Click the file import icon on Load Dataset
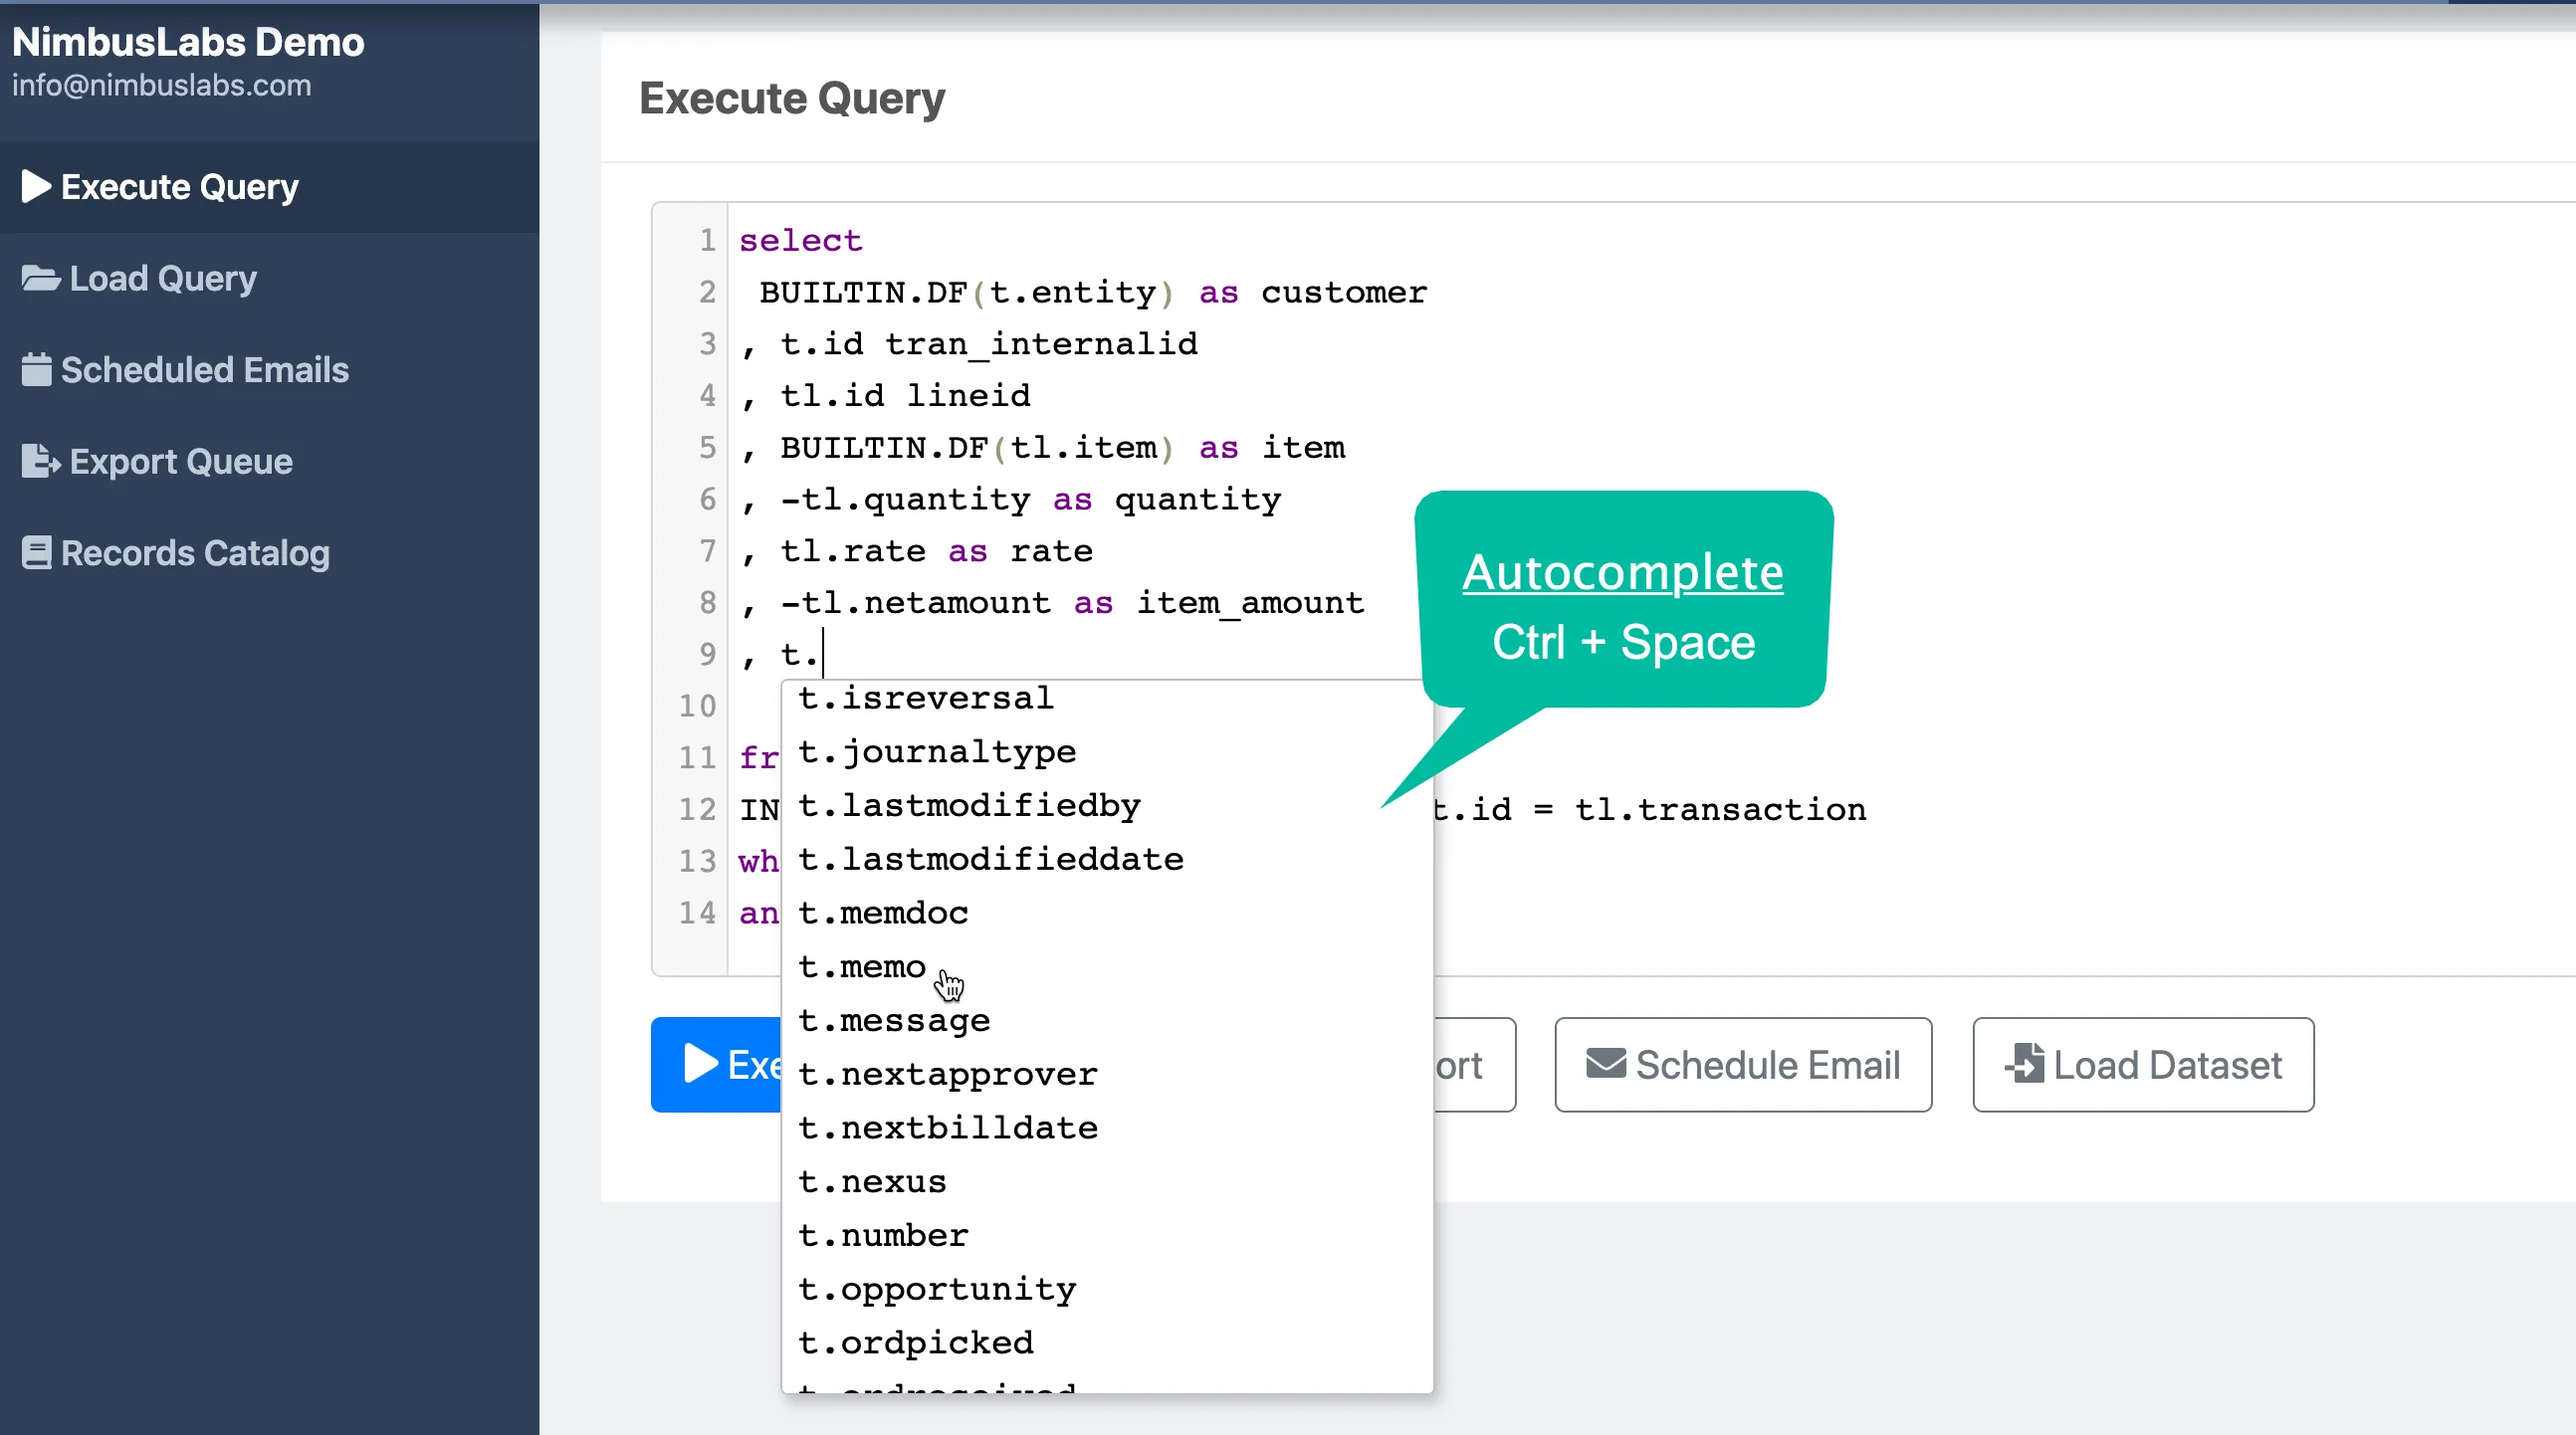Image resolution: width=2576 pixels, height=1435 pixels. click(2024, 1064)
